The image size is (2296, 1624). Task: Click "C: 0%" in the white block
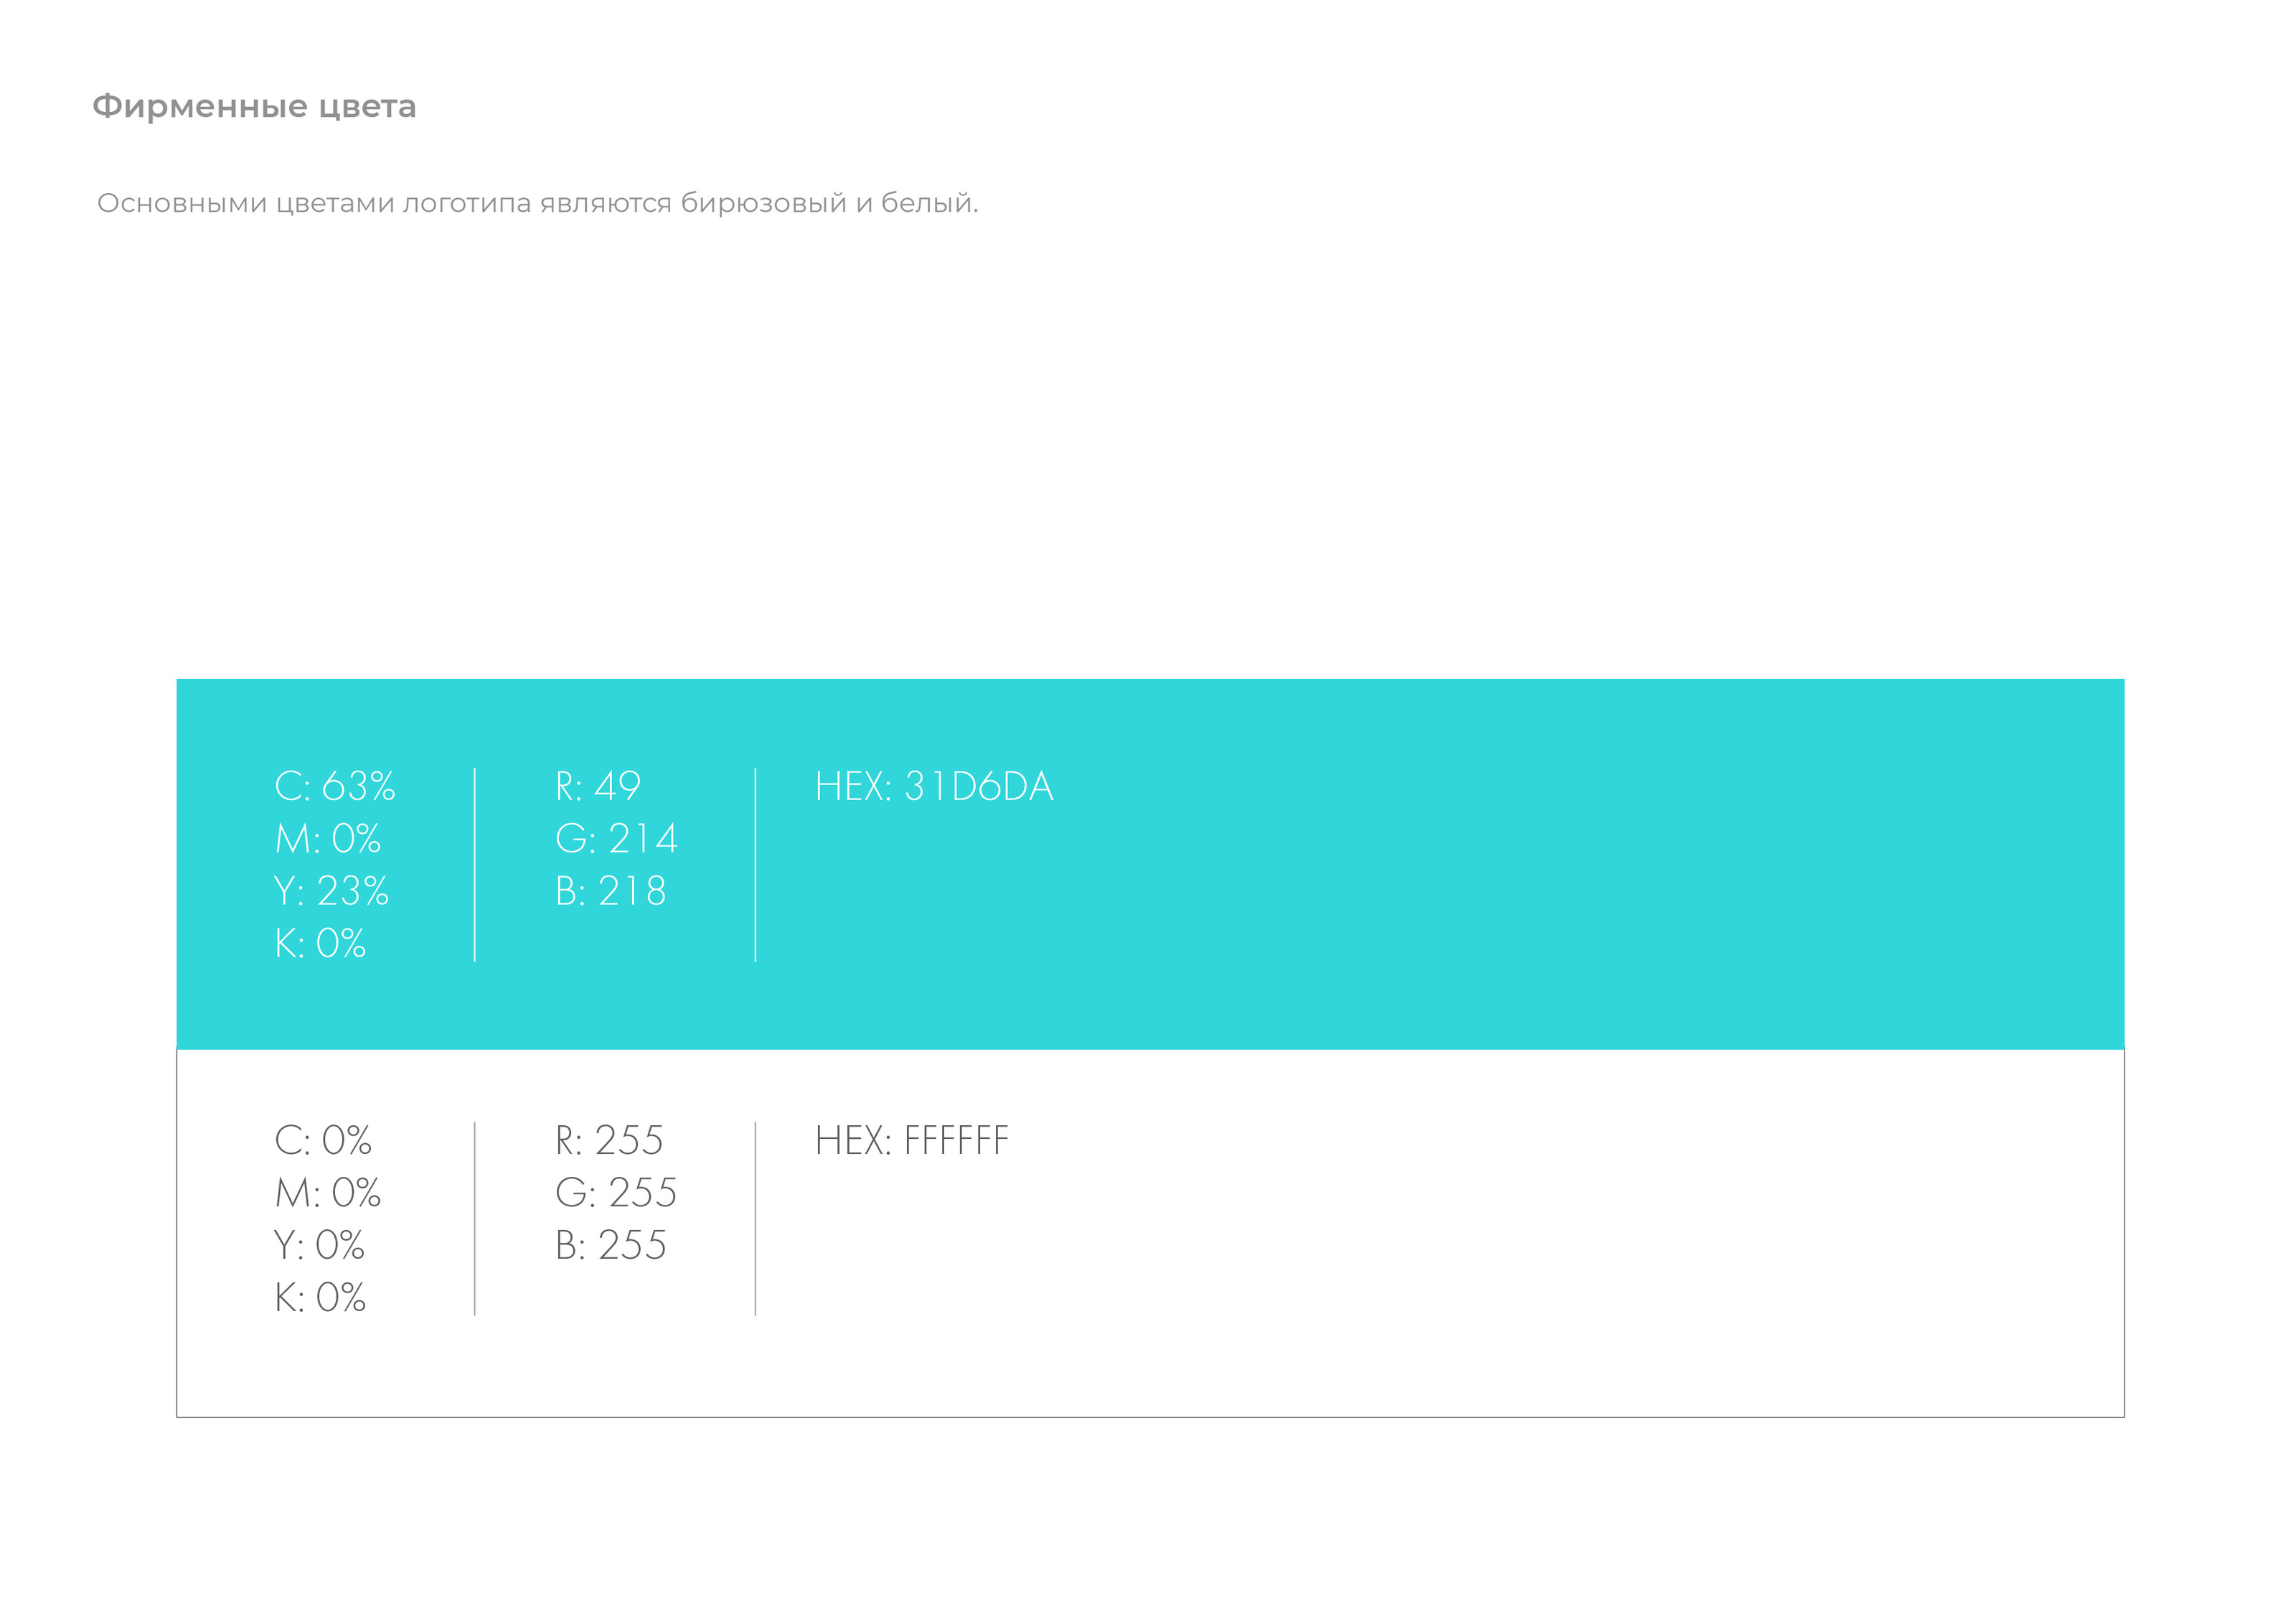[323, 1141]
